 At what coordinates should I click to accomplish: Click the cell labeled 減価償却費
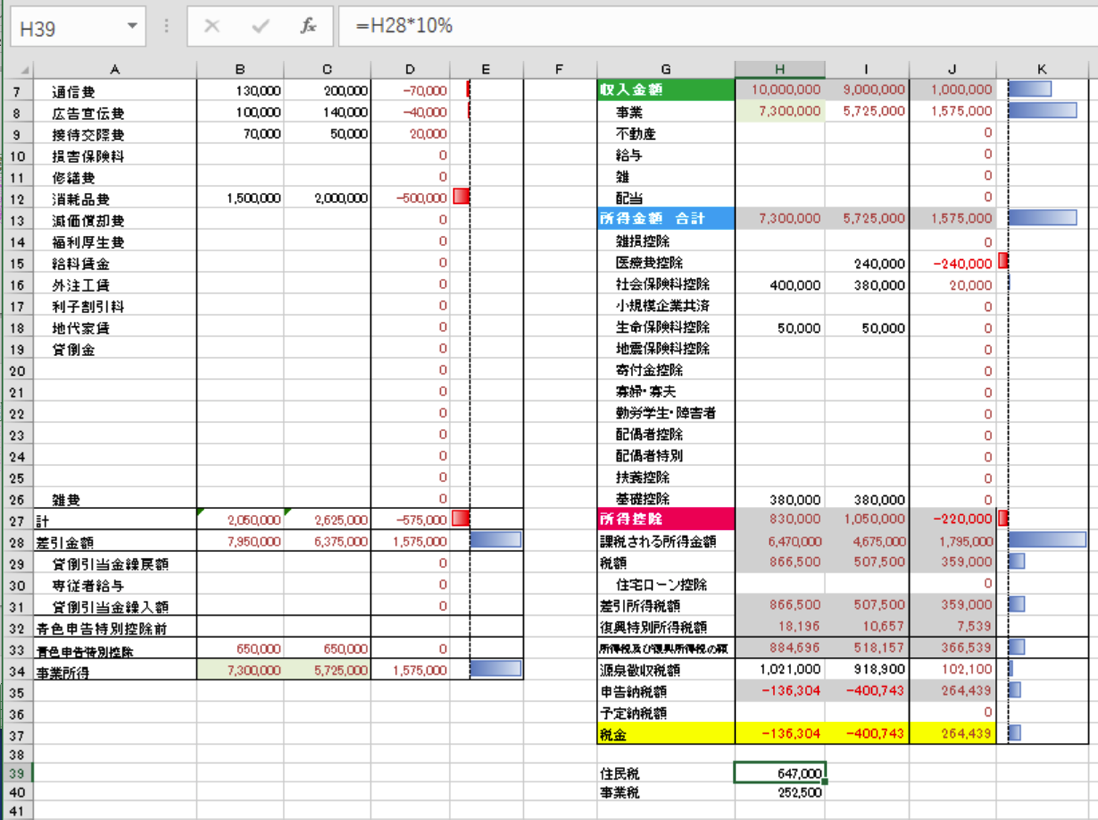tap(115, 221)
